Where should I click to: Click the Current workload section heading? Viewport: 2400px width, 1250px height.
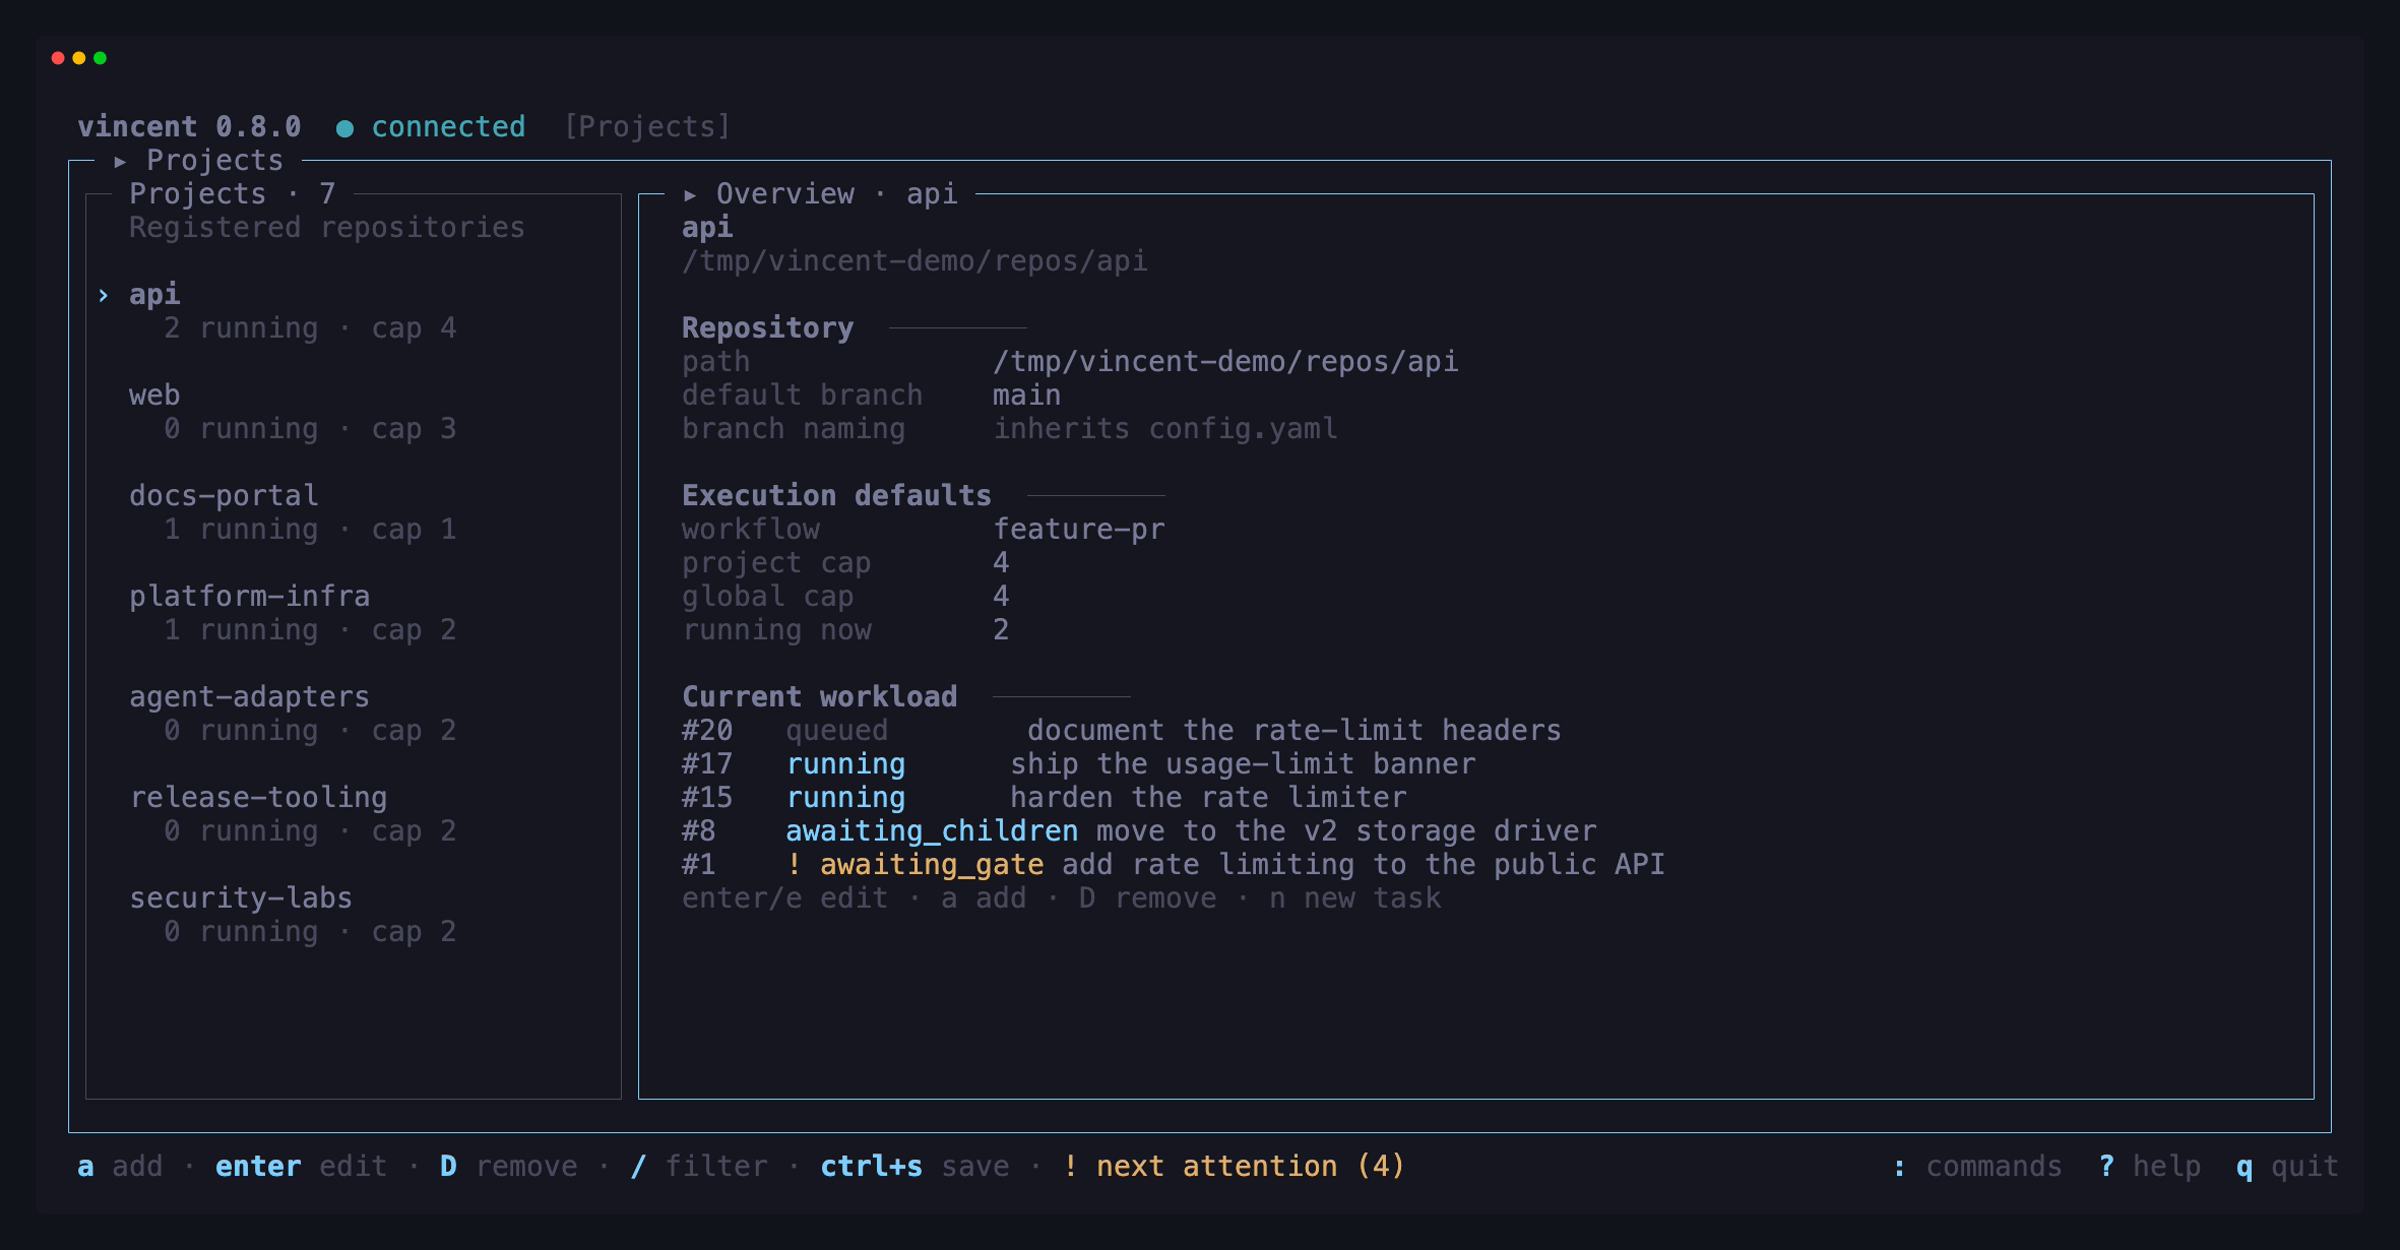[820, 697]
